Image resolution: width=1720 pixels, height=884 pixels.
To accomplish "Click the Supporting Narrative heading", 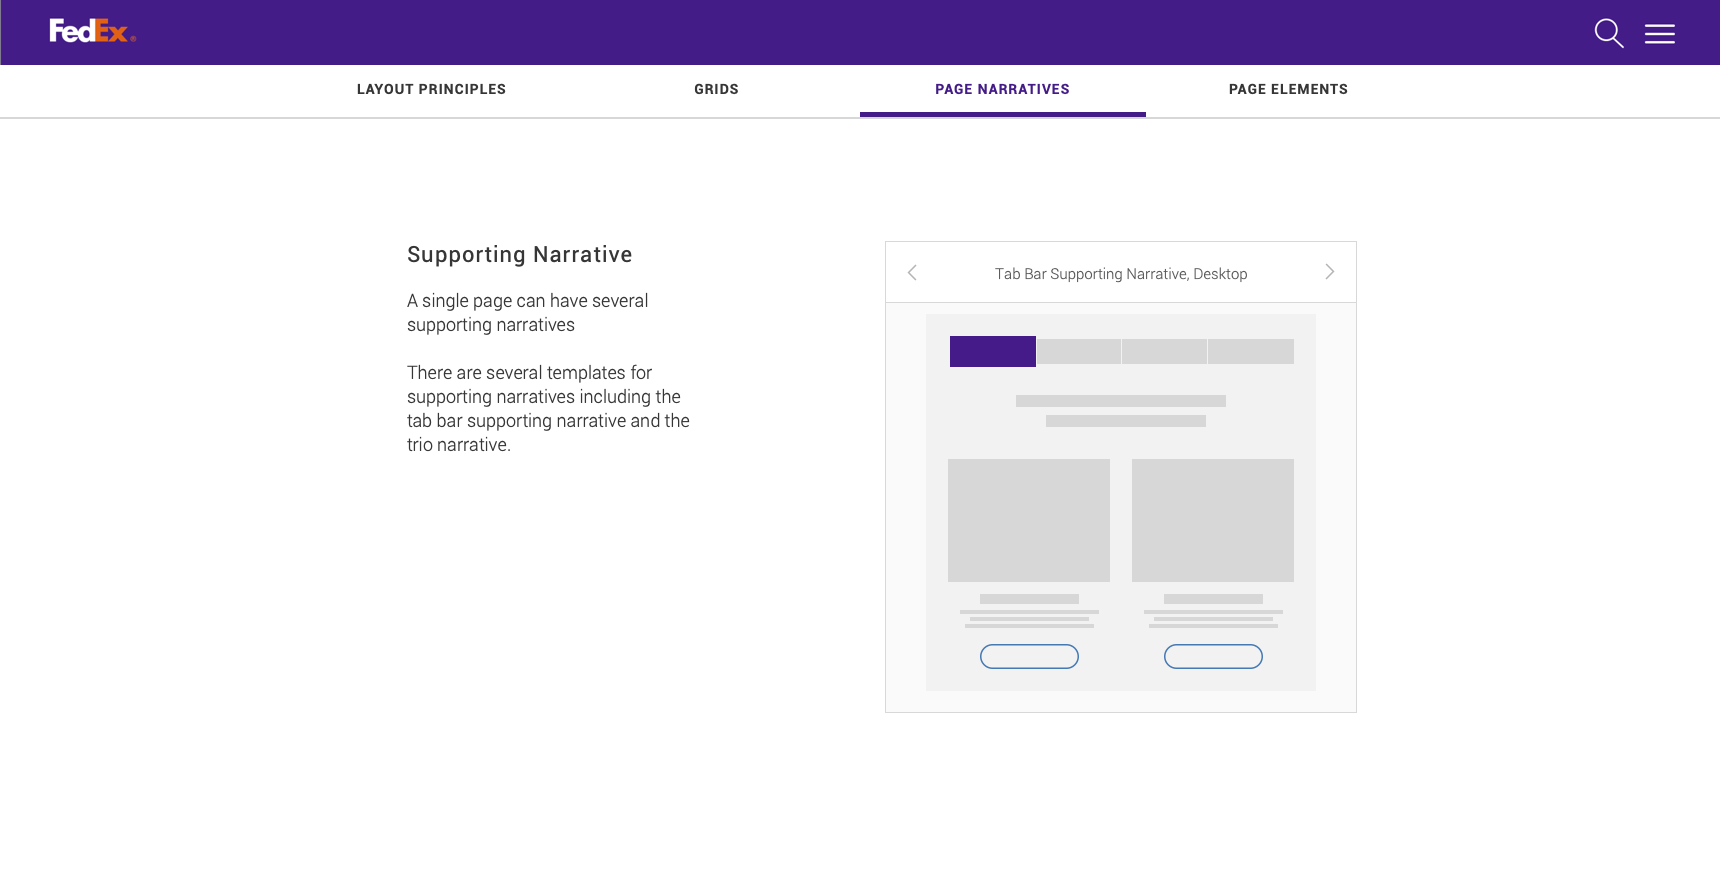I will click(x=519, y=255).
